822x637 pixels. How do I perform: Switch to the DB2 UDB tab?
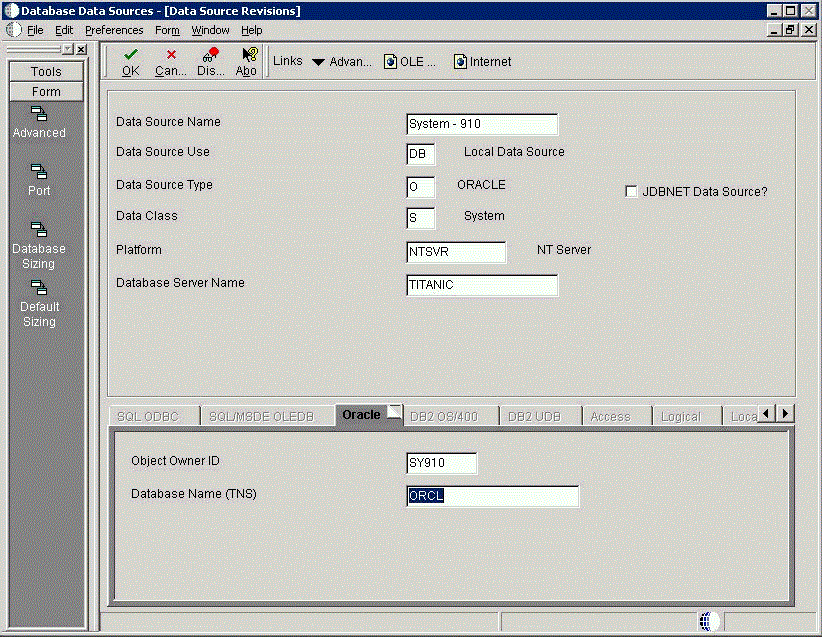click(540, 416)
